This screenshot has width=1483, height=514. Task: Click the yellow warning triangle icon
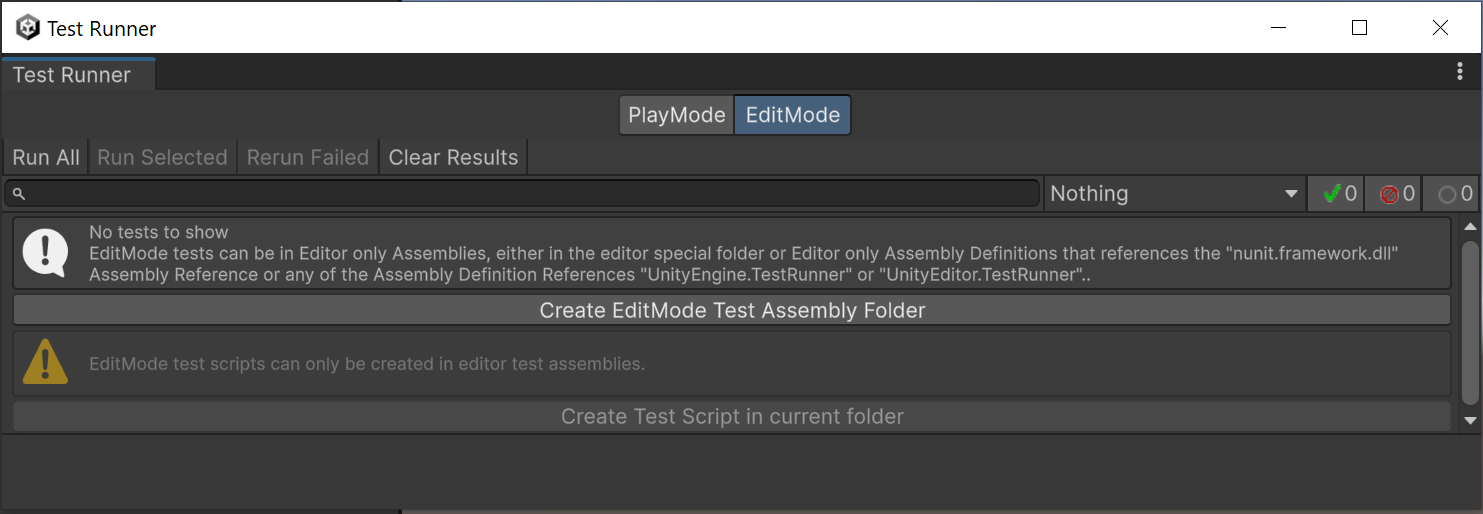coord(46,362)
